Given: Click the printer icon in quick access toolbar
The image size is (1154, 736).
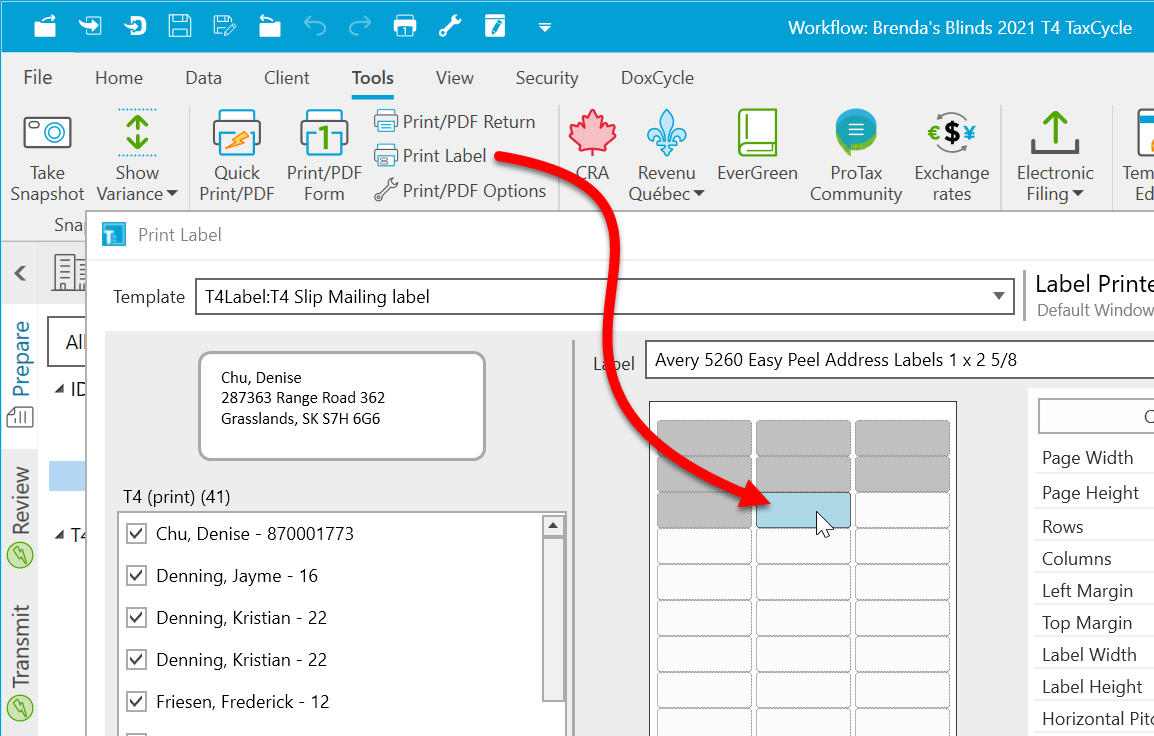Looking at the screenshot, I should tap(405, 26).
